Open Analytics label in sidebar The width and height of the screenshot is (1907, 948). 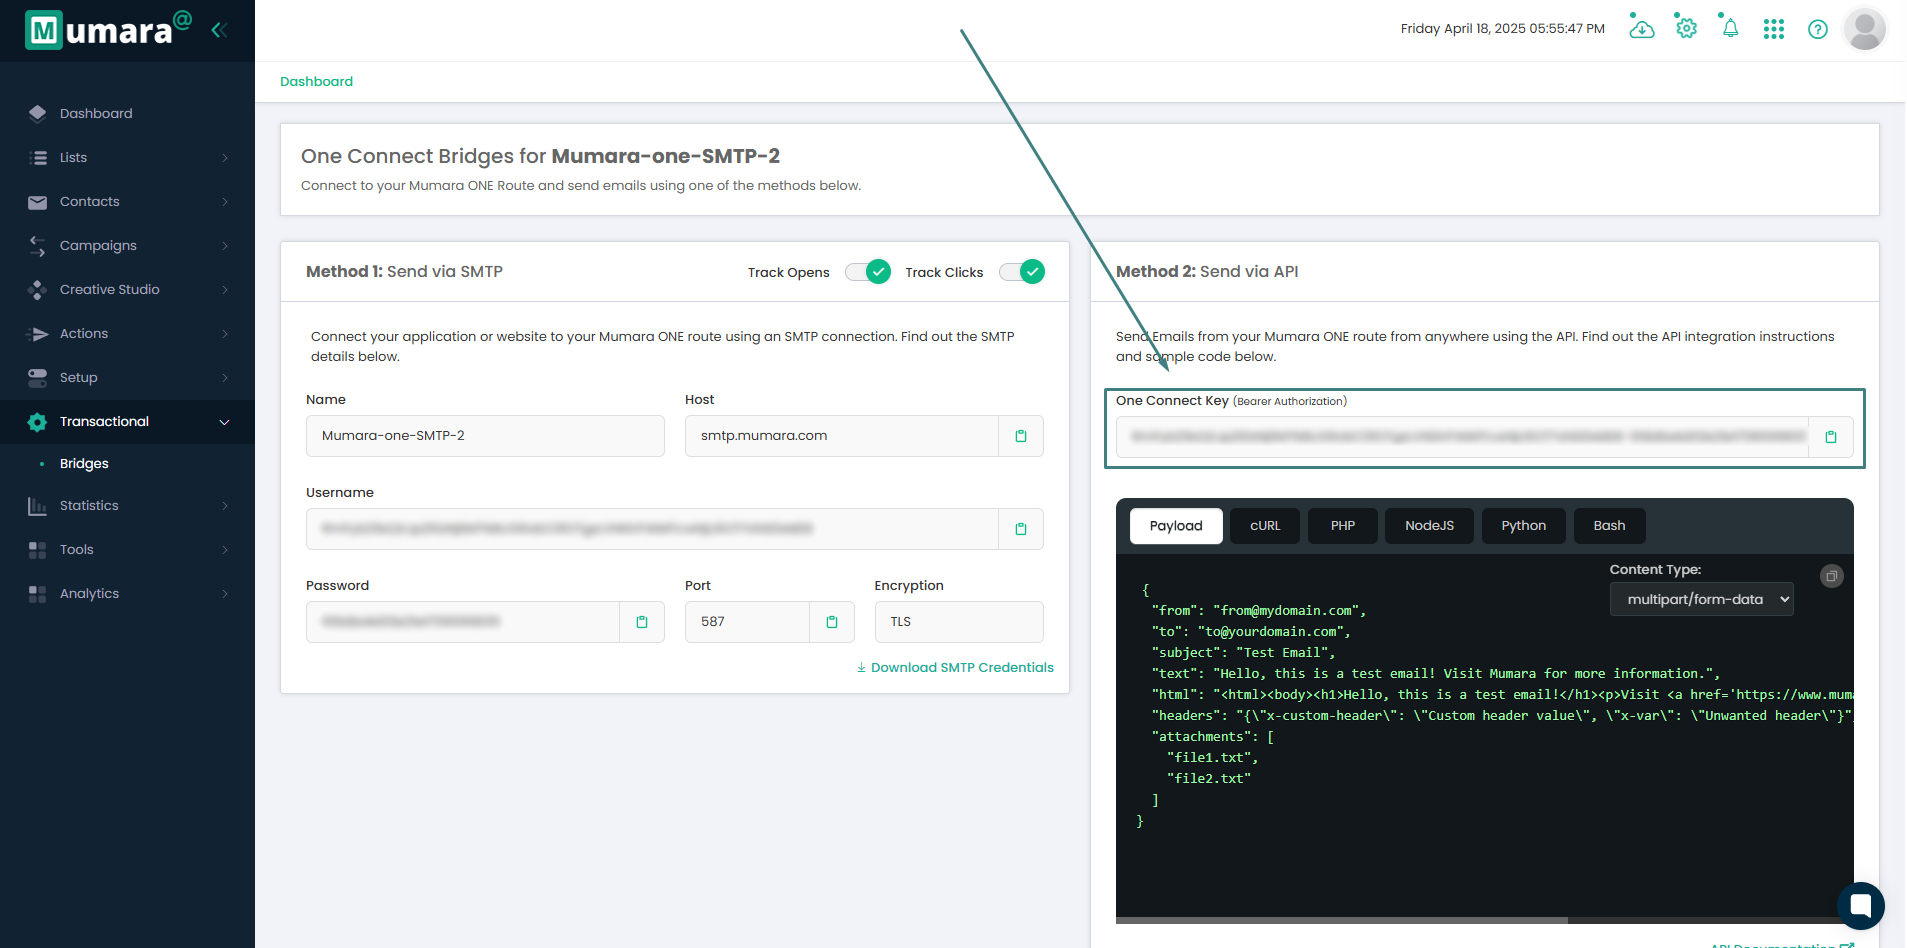click(89, 594)
